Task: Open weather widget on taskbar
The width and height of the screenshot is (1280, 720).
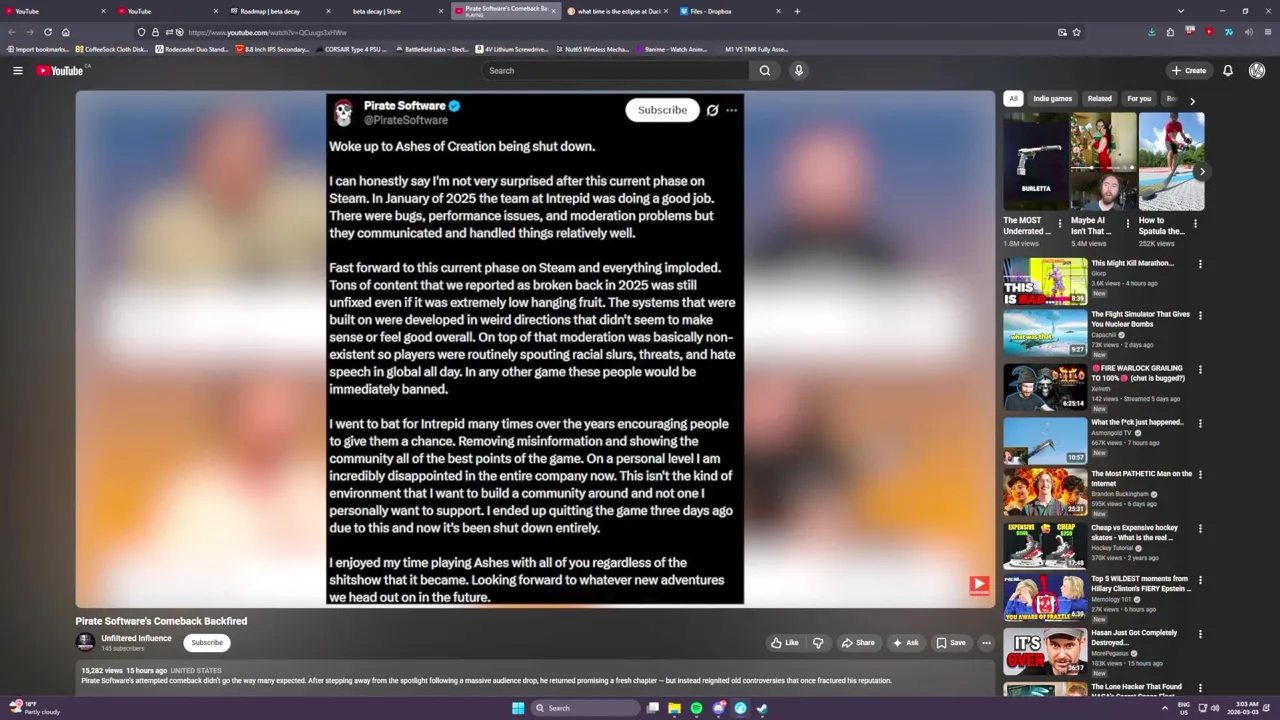Action: (x=35, y=708)
